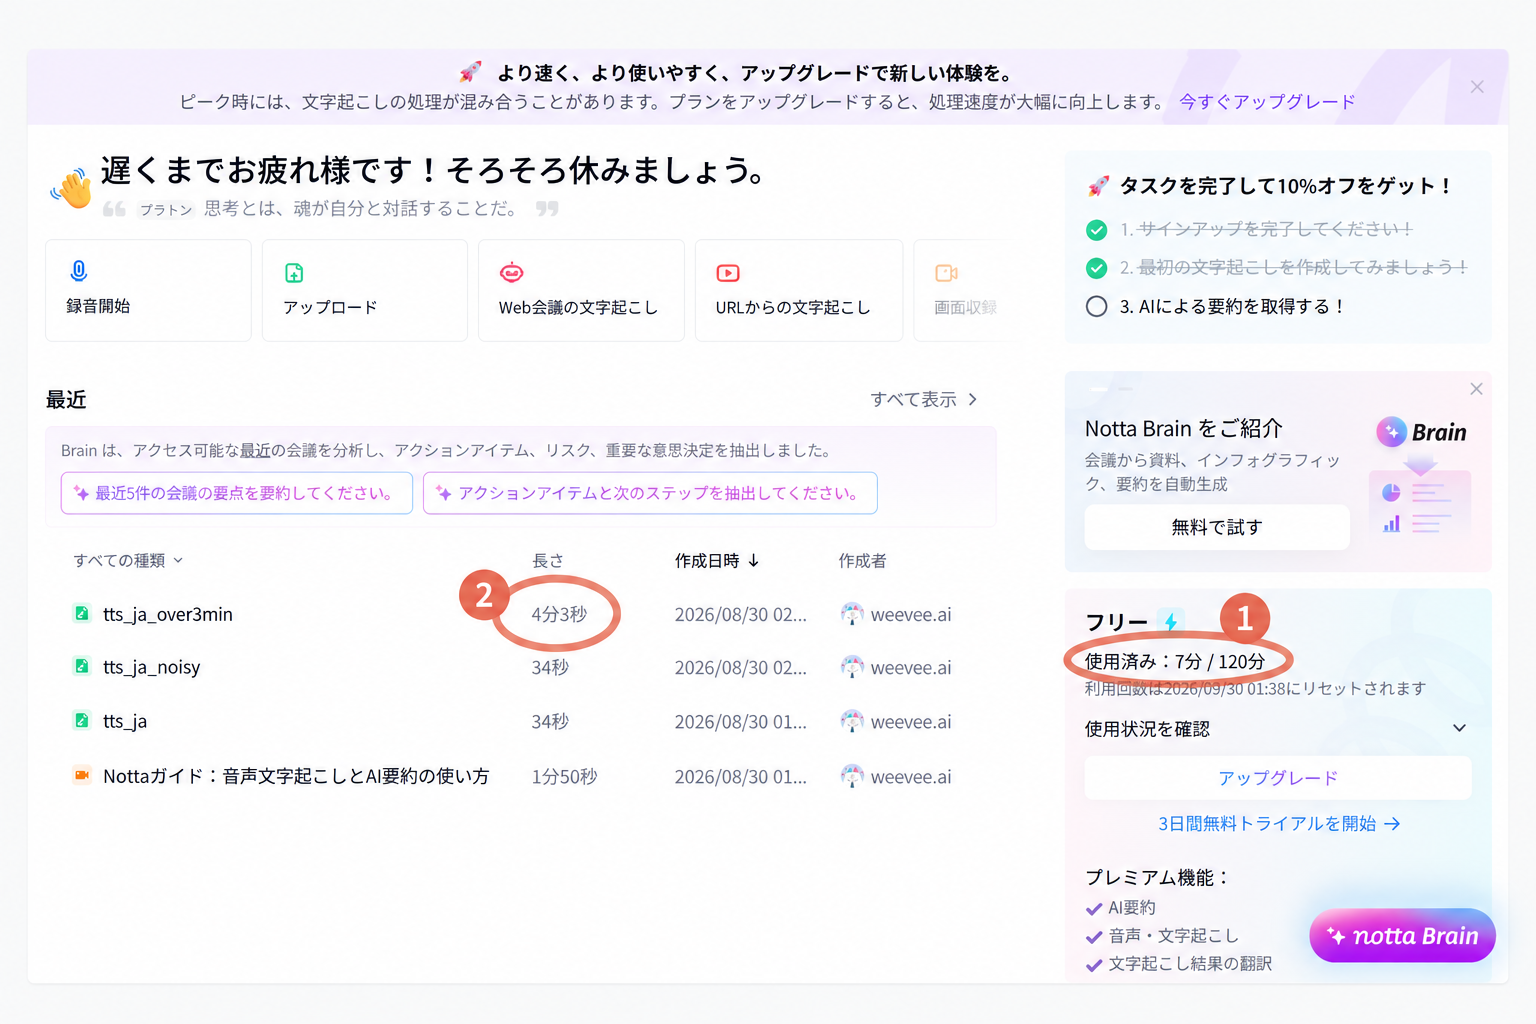Click the 作成者 column header
Image resolution: width=1536 pixels, height=1024 pixels.
[x=862, y=560]
